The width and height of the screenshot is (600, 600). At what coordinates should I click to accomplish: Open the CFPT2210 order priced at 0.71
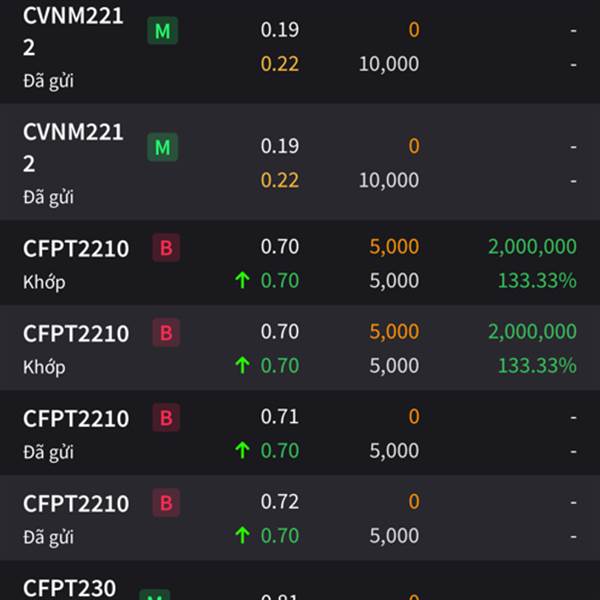300,433
